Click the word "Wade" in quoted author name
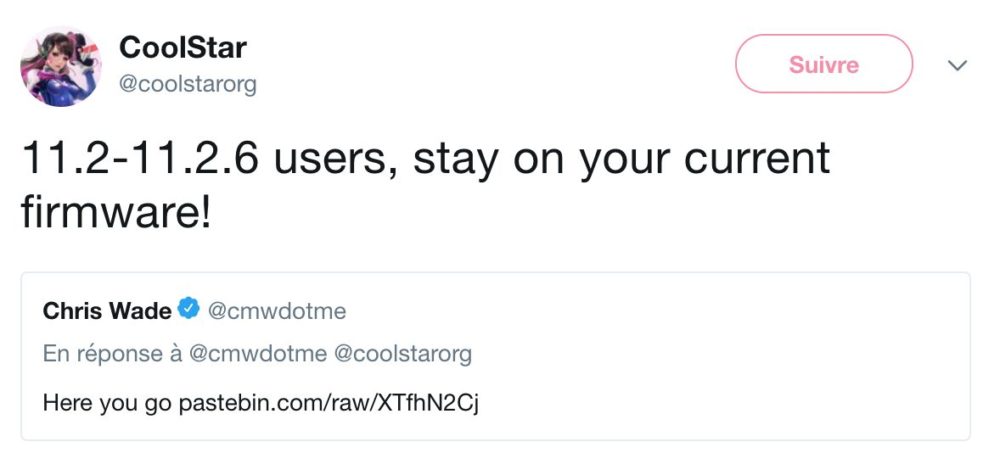Viewport: 1000px width, 453px height. click(x=142, y=311)
